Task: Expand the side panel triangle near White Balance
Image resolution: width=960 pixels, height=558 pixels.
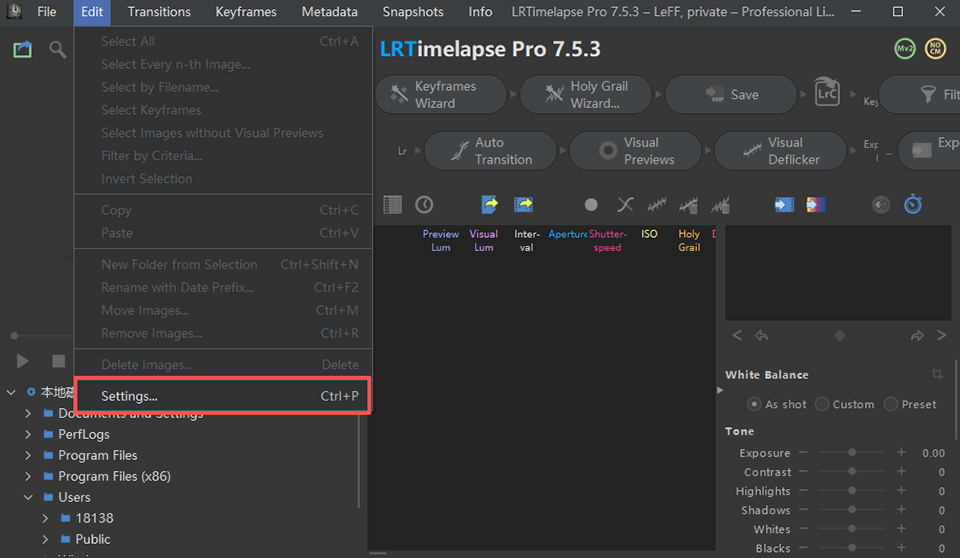Action: point(720,390)
